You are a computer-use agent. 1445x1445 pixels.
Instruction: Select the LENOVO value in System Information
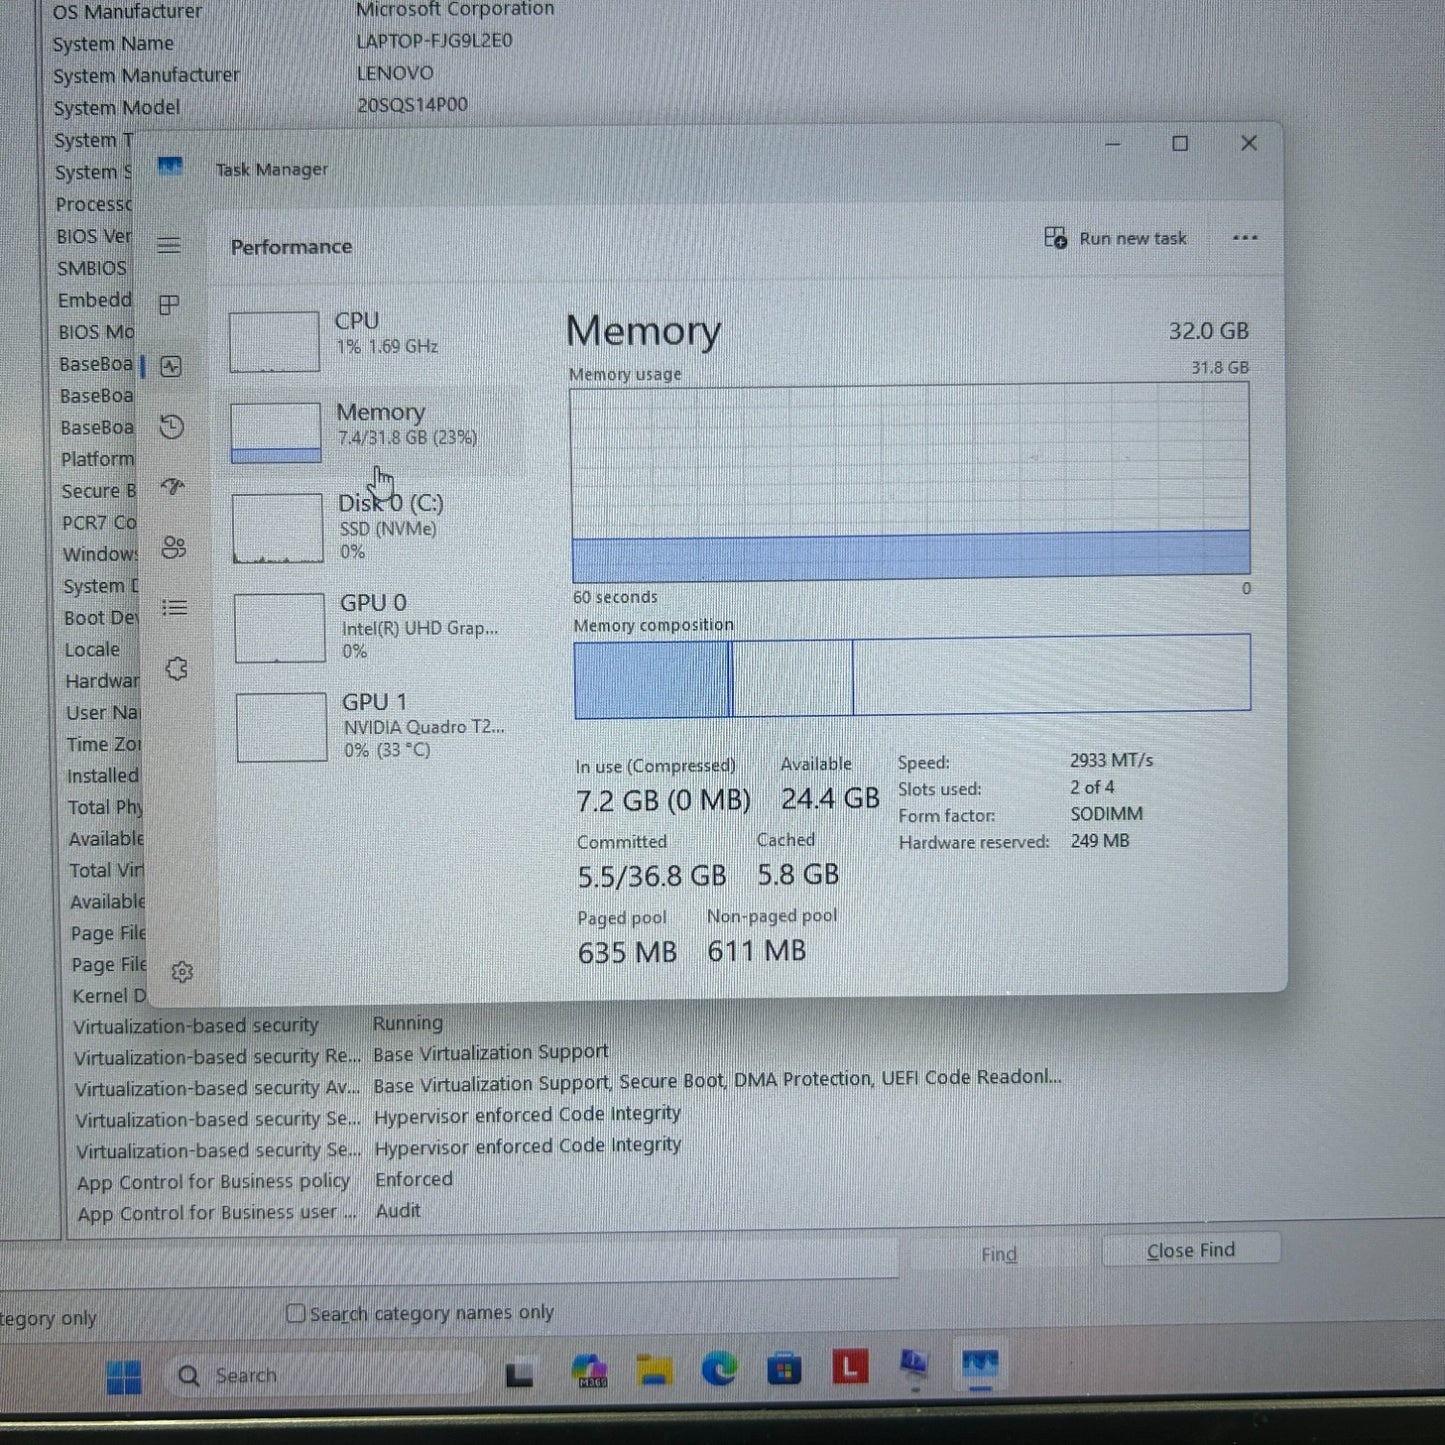point(395,73)
